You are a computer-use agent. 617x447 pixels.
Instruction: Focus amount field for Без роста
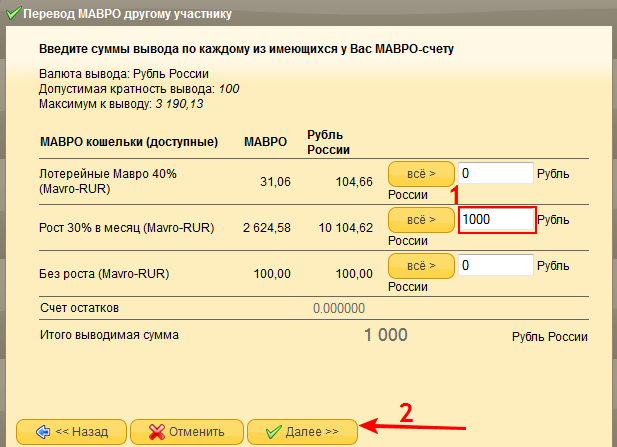495,265
